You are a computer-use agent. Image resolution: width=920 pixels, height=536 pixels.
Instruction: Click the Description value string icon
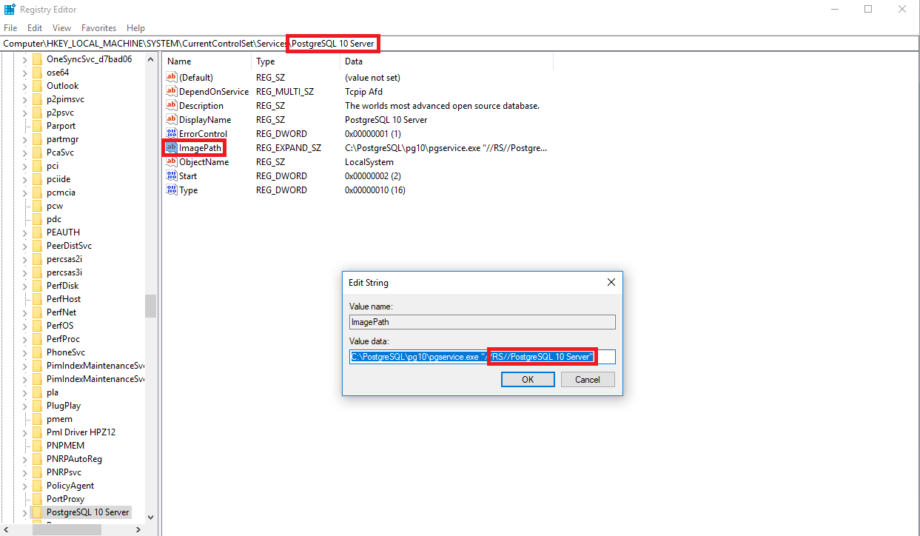171,105
